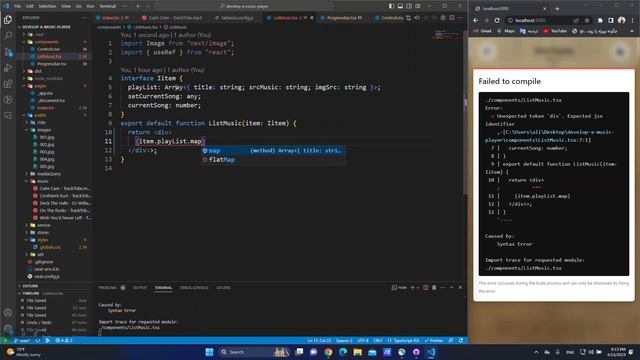Open the YouTube bookmark
This screenshot has height=360, width=640.
[x=555, y=31]
